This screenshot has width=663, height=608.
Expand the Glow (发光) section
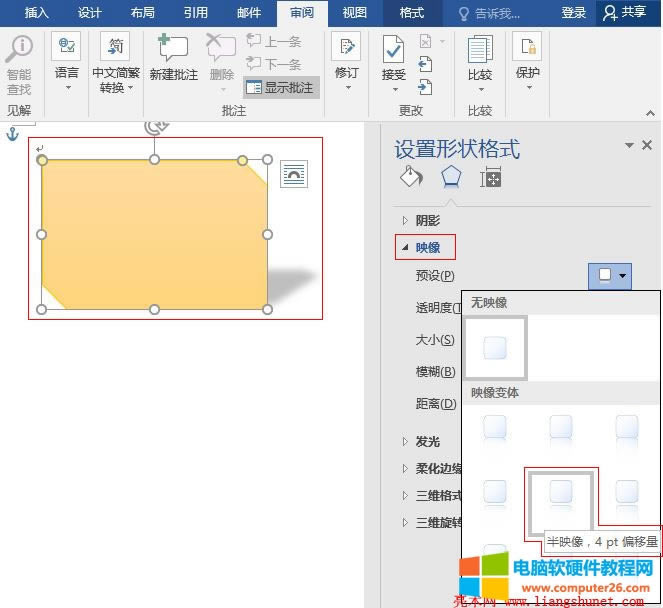(427, 441)
